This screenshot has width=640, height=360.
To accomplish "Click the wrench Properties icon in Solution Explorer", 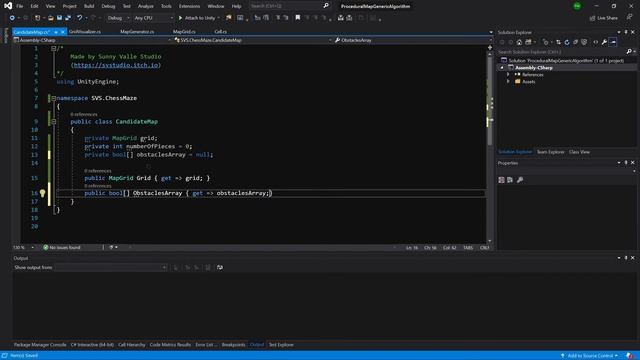I will 604,42.
